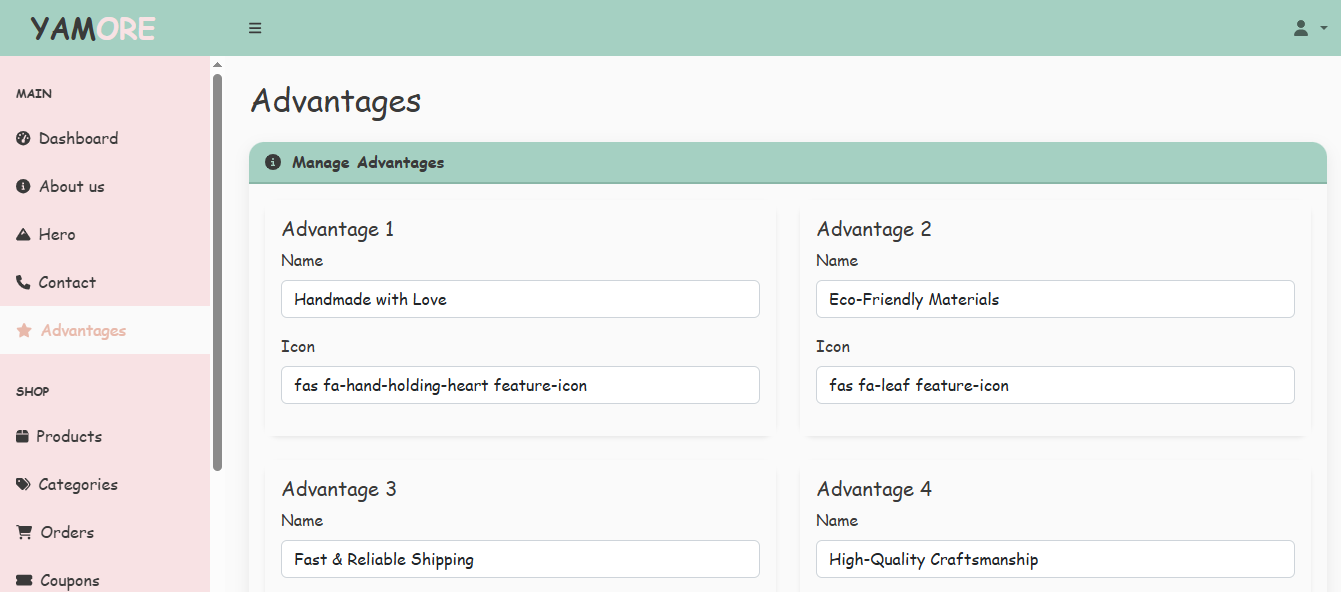Click the Contact phone icon
The height and width of the screenshot is (592, 1341).
coord(23,283)
